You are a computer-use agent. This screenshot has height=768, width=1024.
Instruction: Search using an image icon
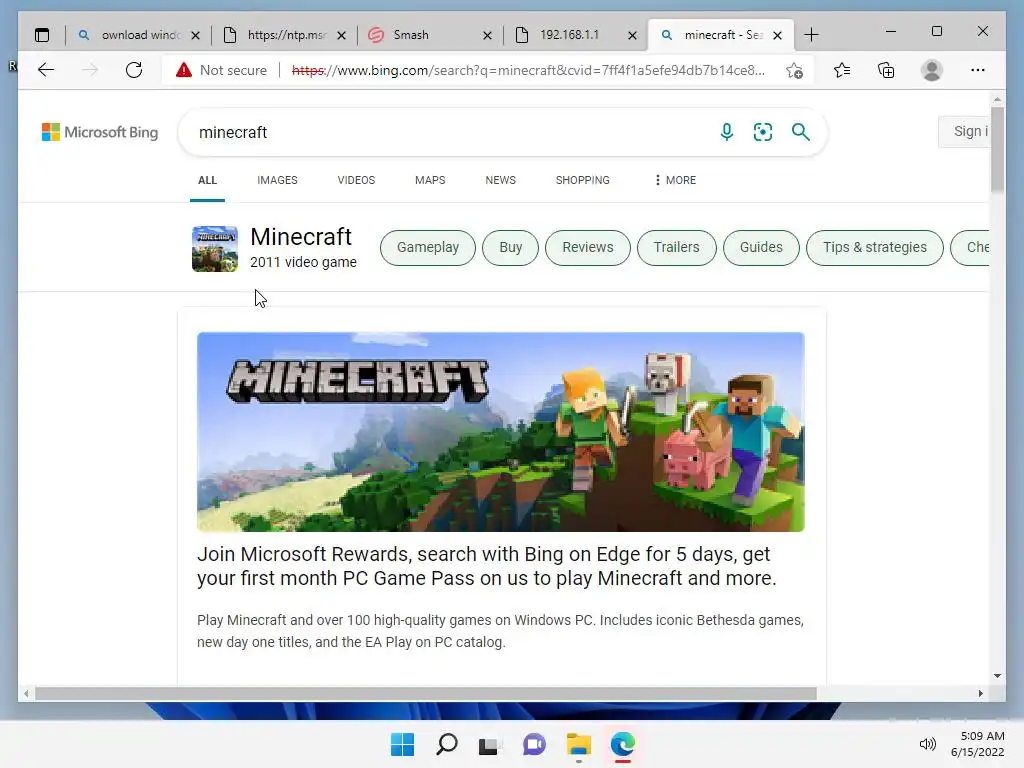tap(763, 132)
